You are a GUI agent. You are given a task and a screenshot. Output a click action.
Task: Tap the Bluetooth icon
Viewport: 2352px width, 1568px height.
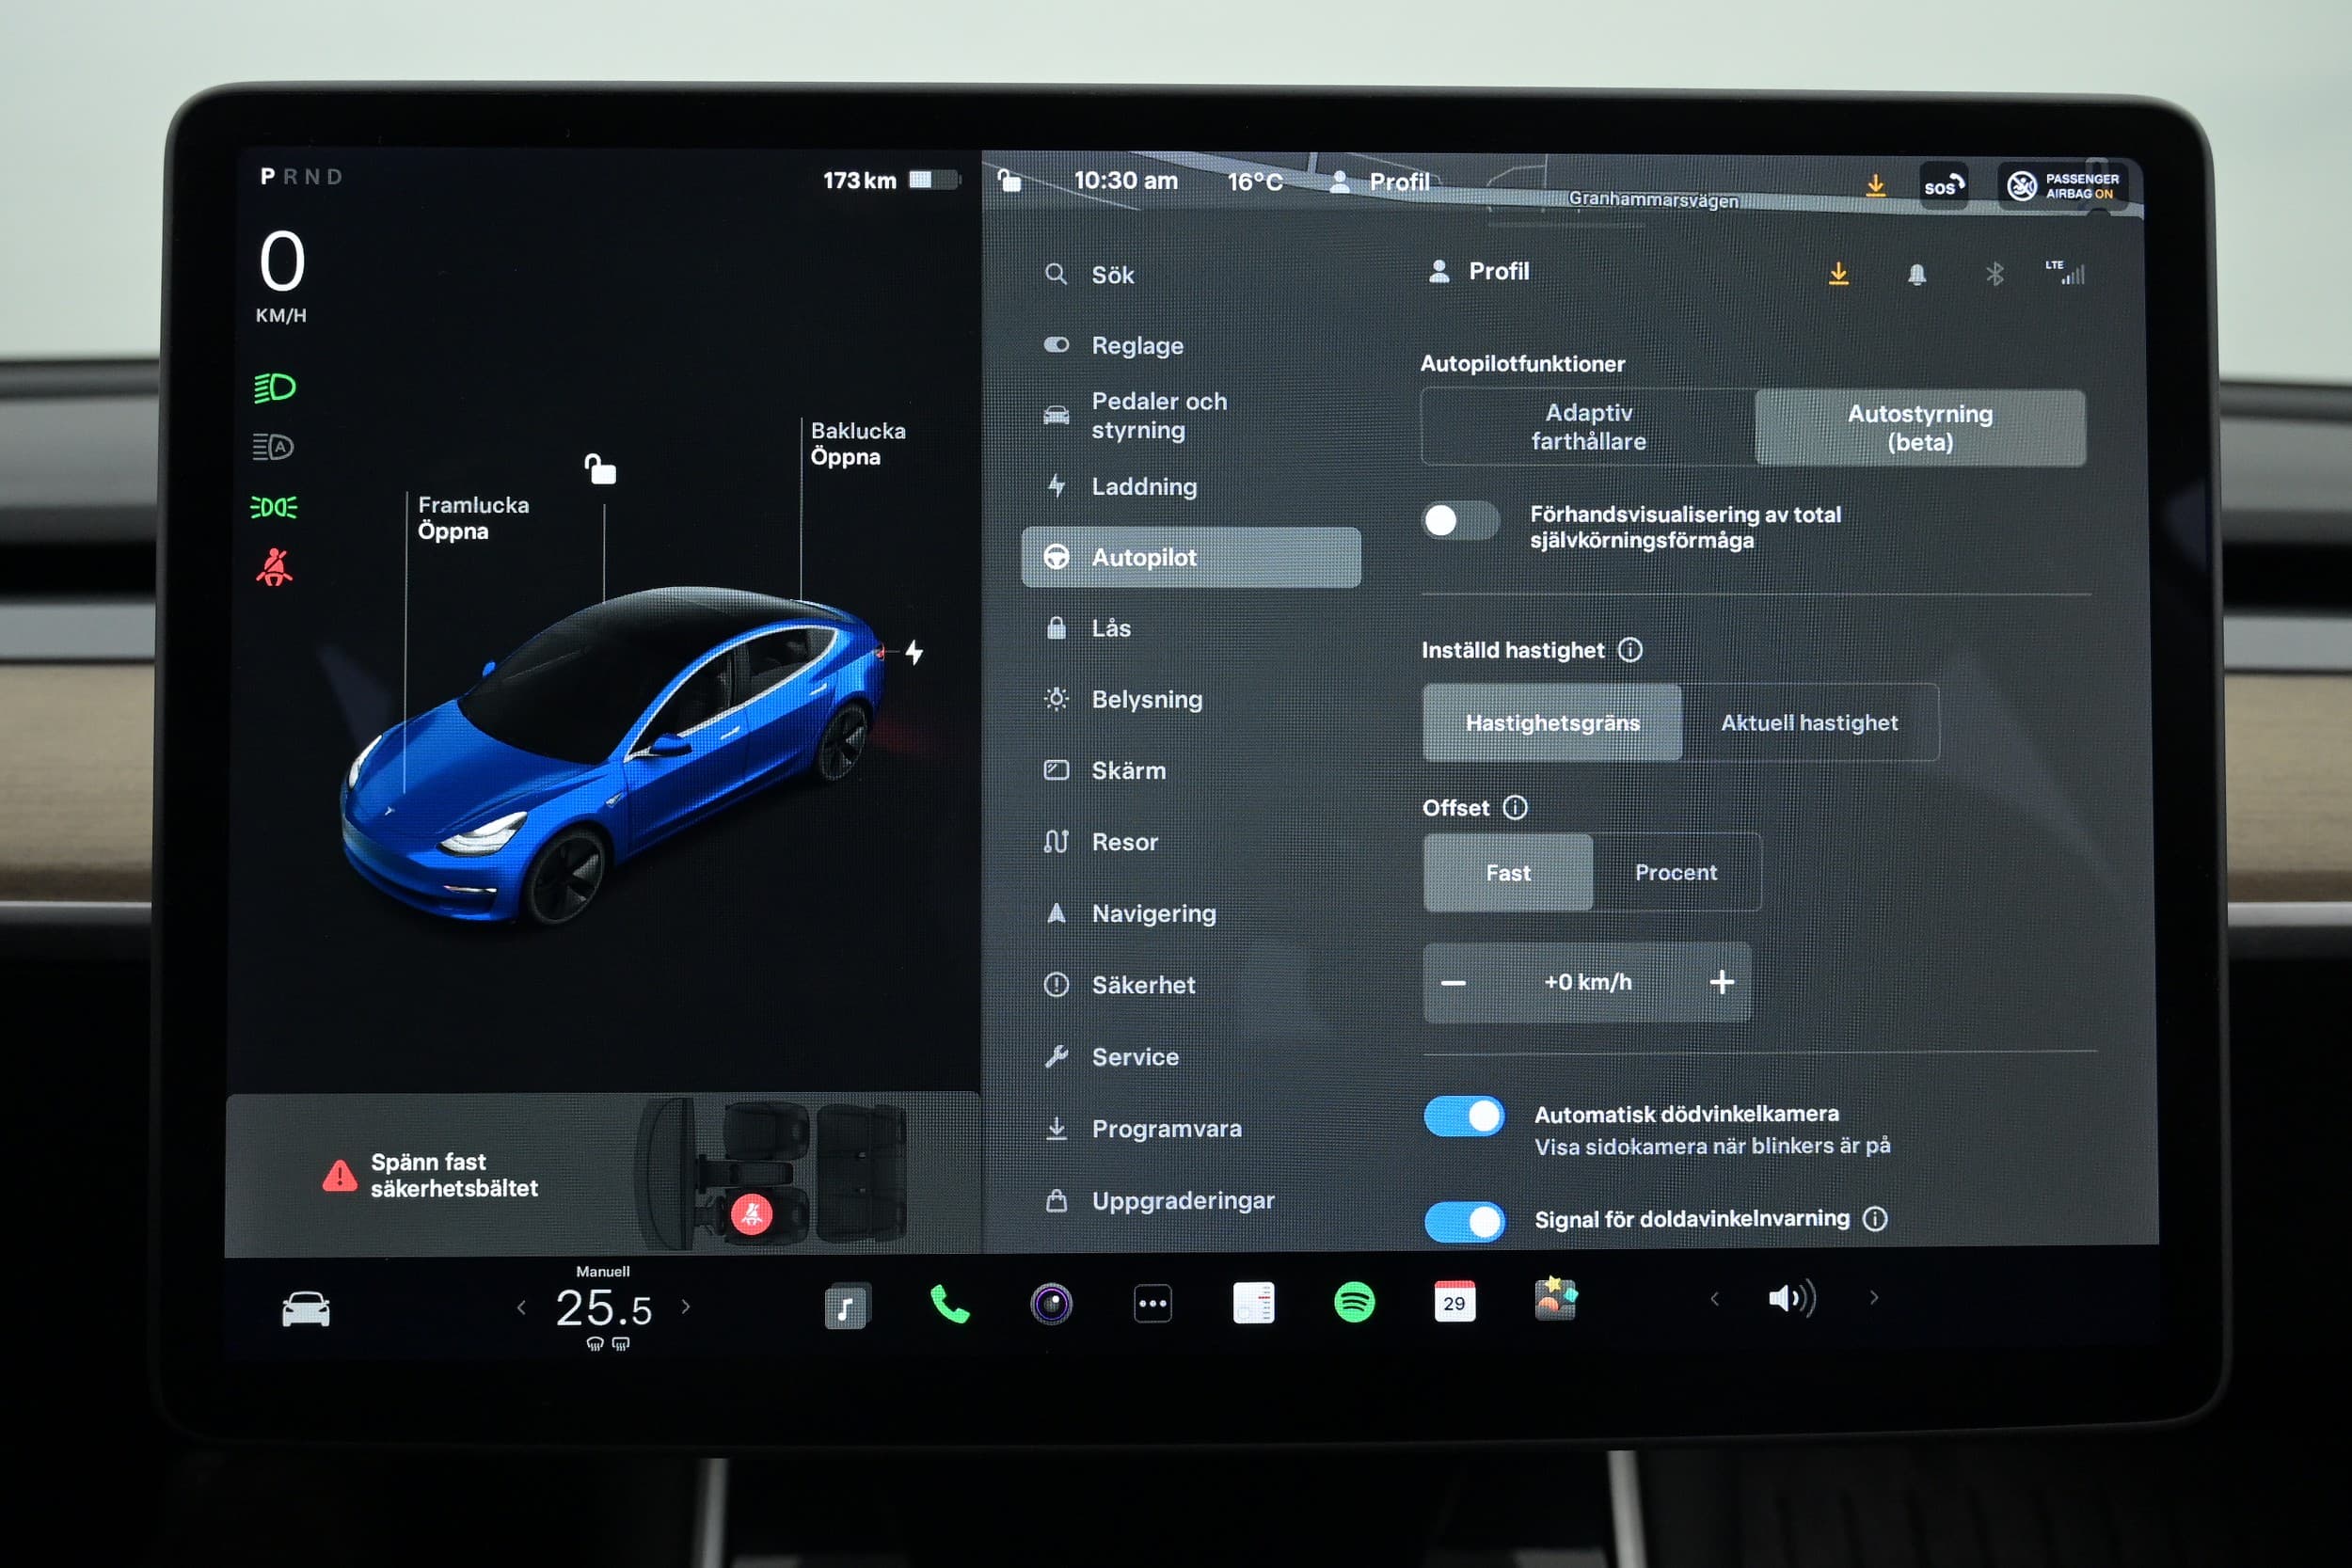1995,274
